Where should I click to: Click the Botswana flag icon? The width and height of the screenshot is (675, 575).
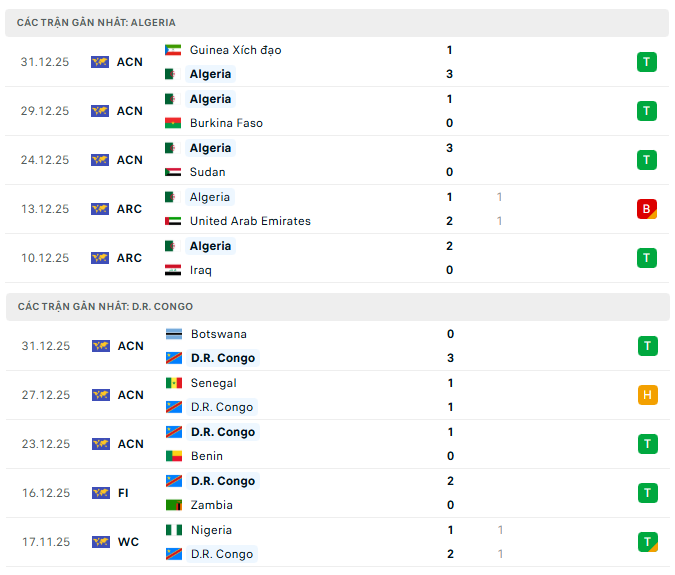pyautogui.click(x=172, y=334)
